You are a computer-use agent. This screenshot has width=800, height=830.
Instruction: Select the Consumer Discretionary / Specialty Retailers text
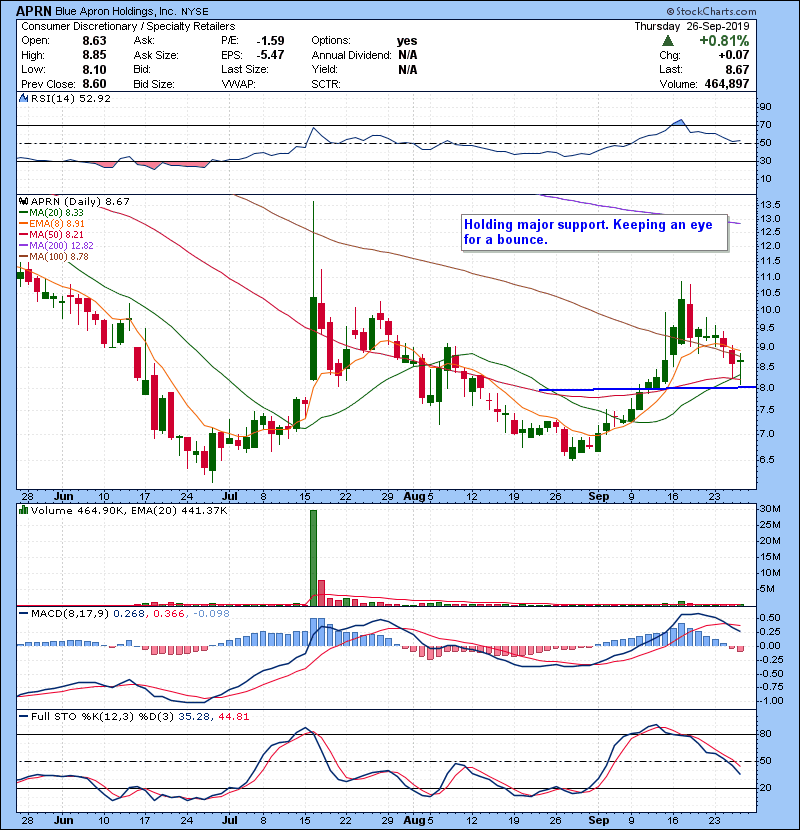(x=128, y=26)
